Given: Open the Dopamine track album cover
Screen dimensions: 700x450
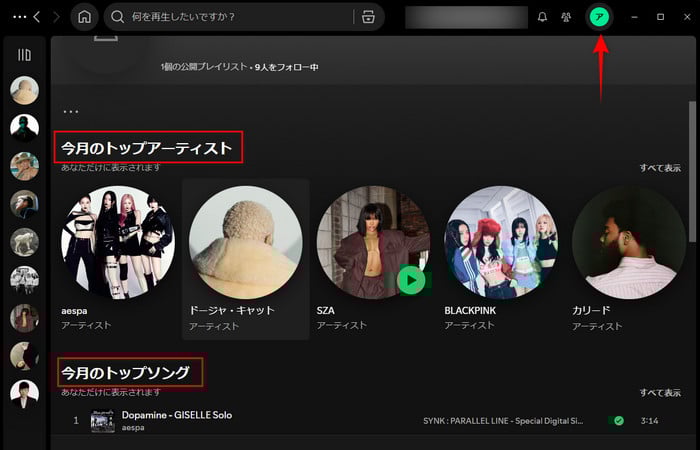Looking at the screenshot, I should coord(103,421).
